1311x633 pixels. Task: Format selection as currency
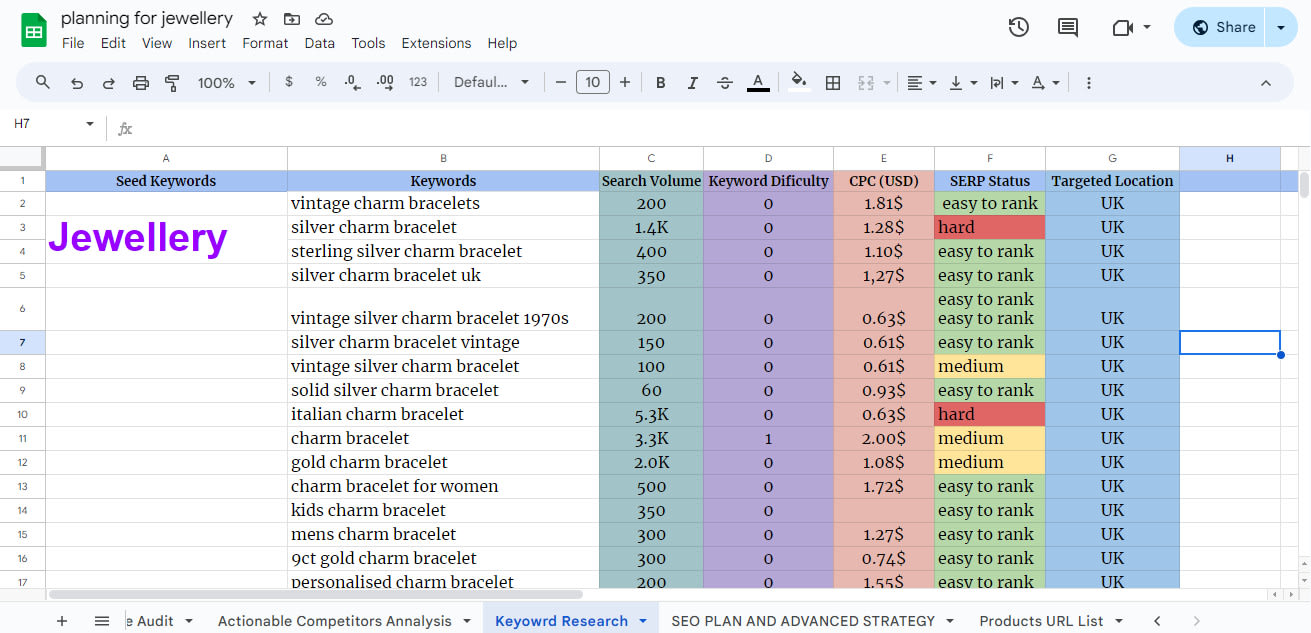coord(288,82)
